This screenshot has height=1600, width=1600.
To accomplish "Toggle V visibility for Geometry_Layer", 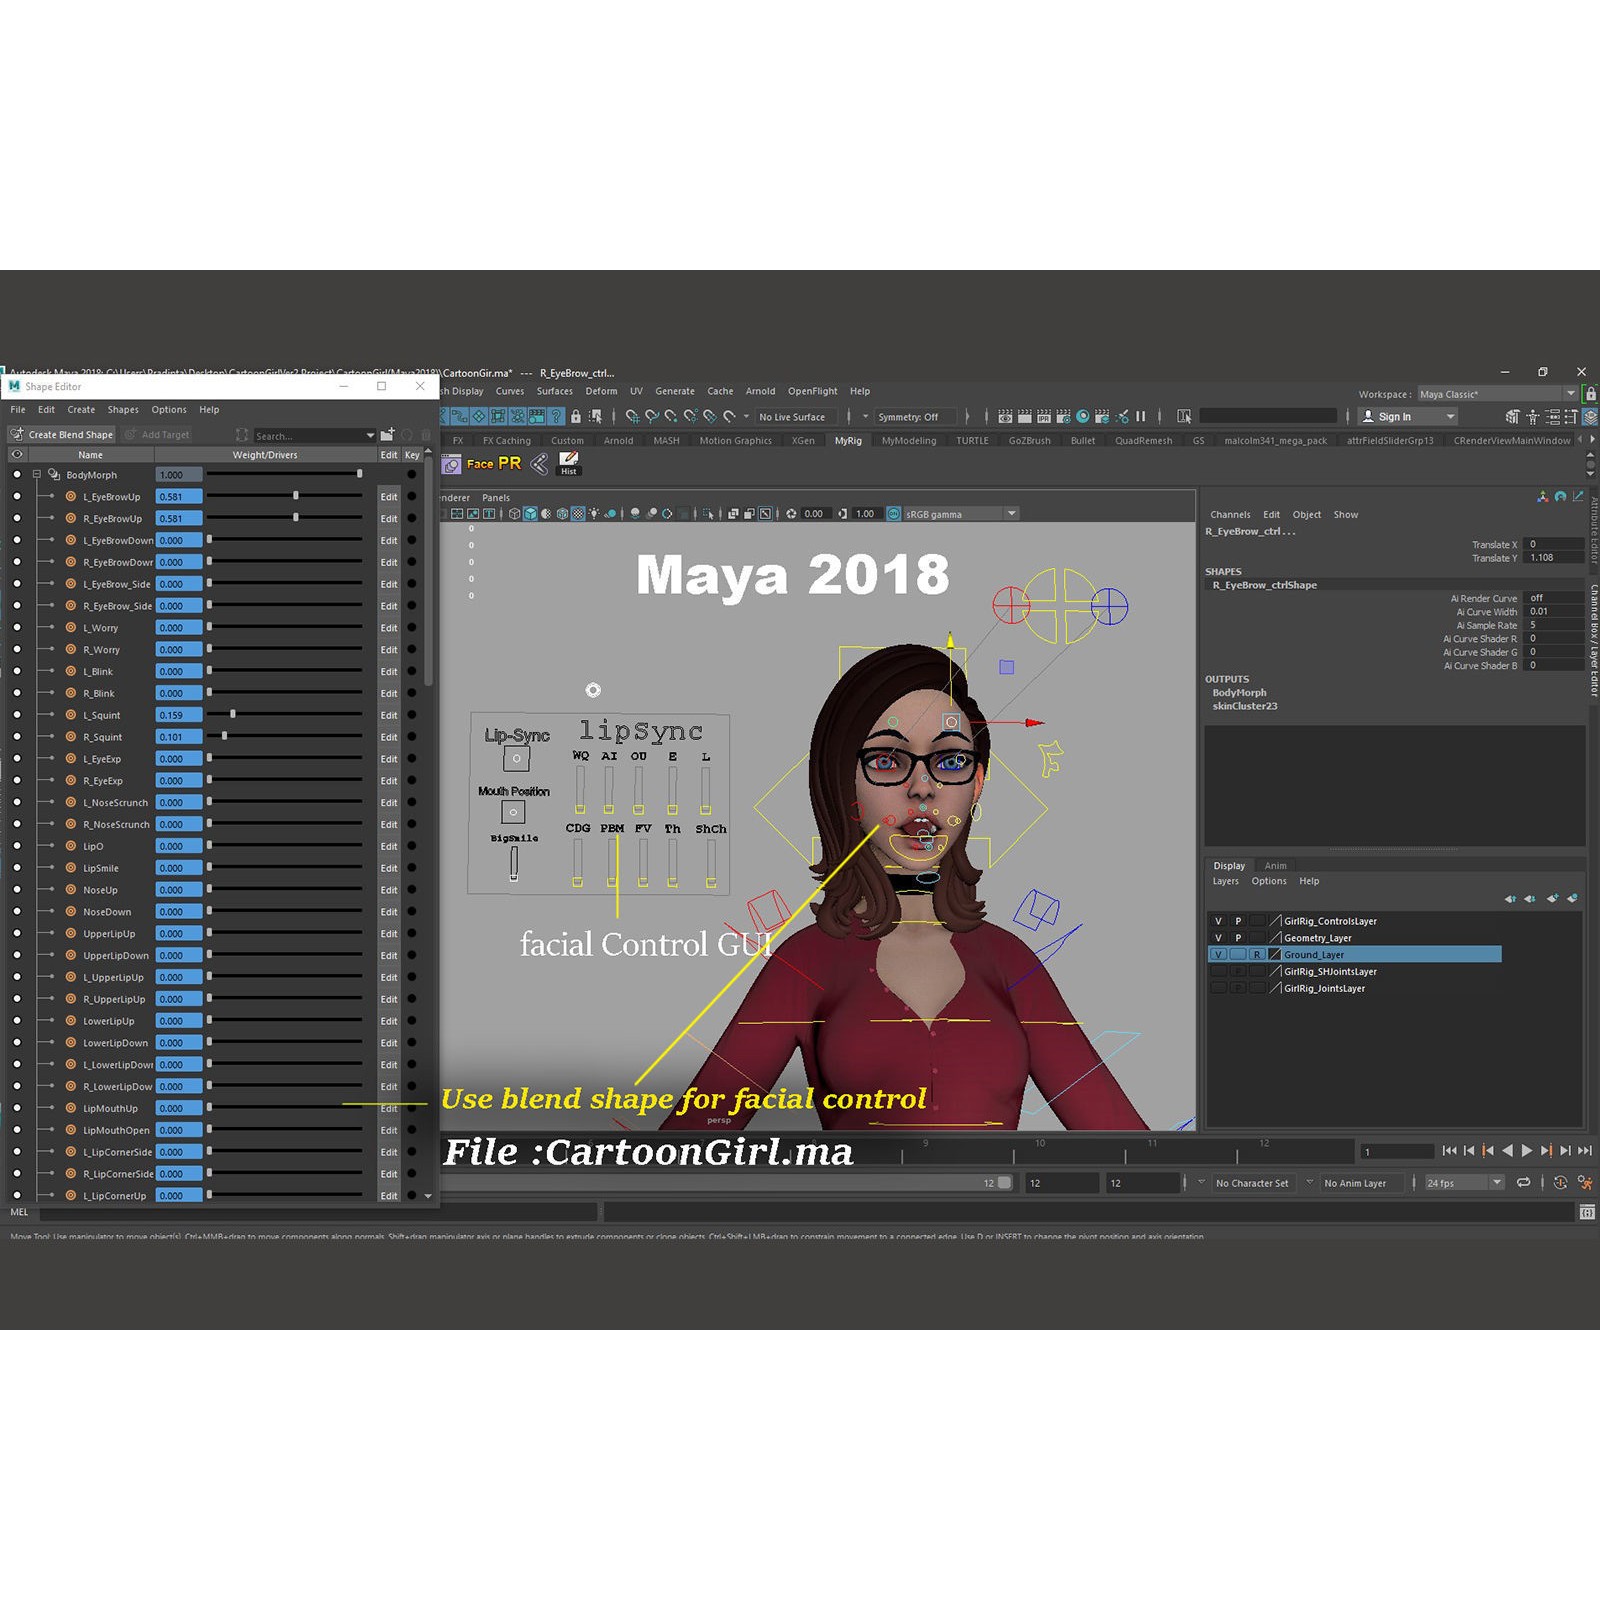I will coord(1218,938).
